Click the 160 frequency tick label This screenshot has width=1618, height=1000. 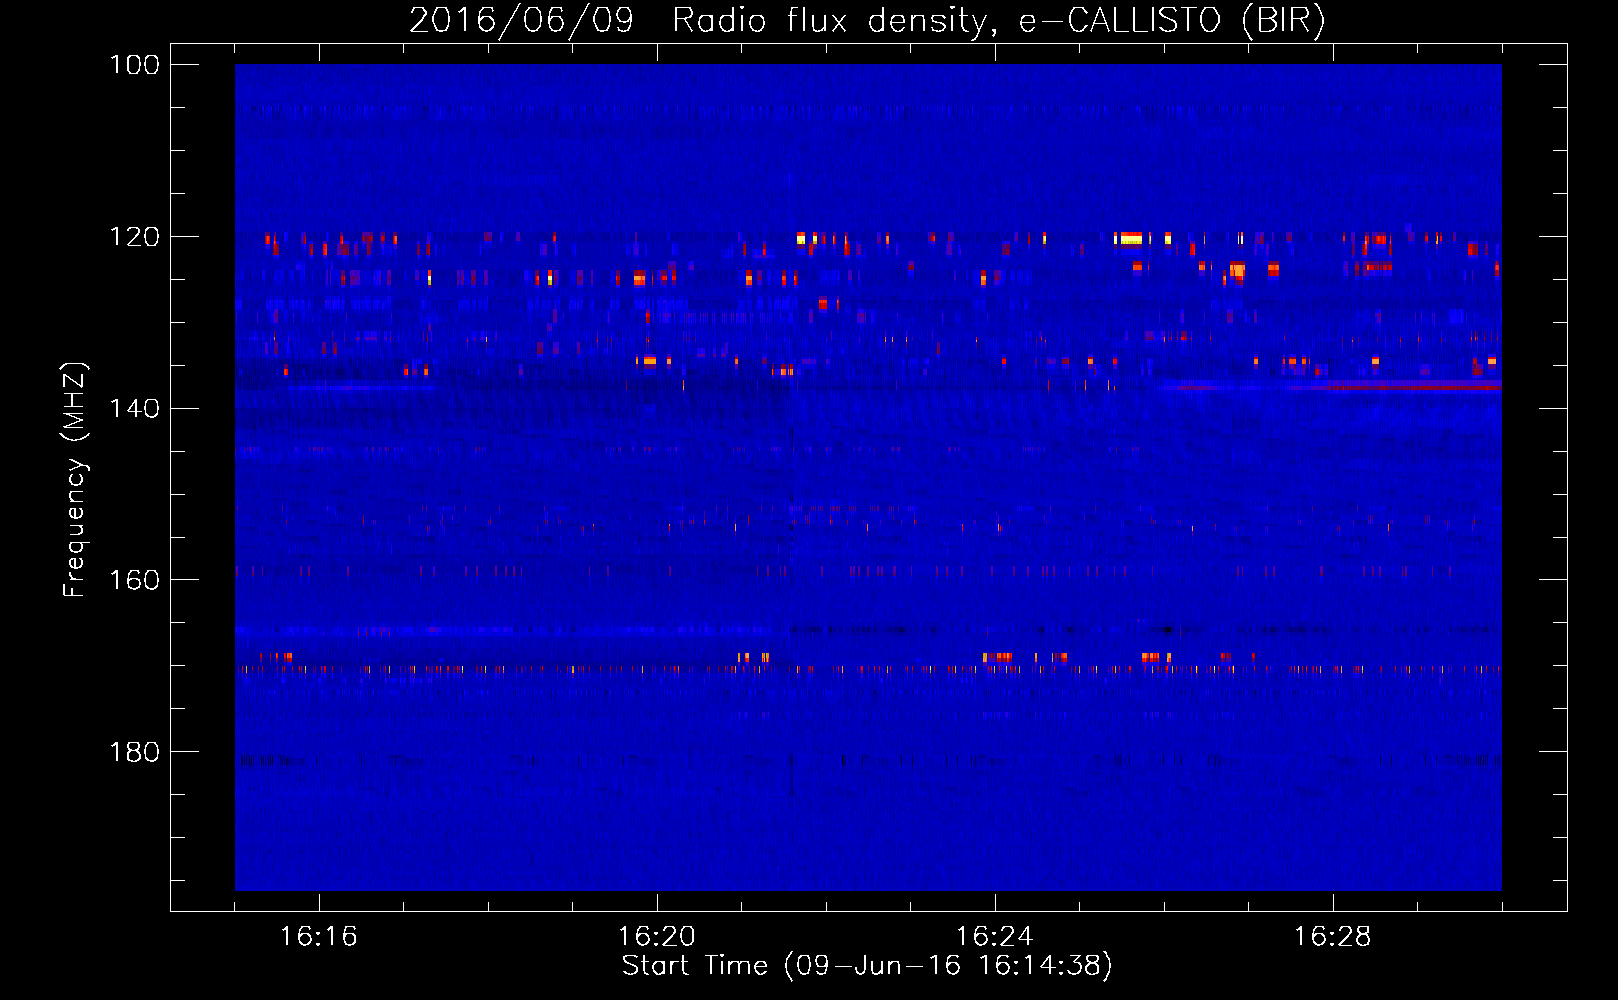(134, 580)
